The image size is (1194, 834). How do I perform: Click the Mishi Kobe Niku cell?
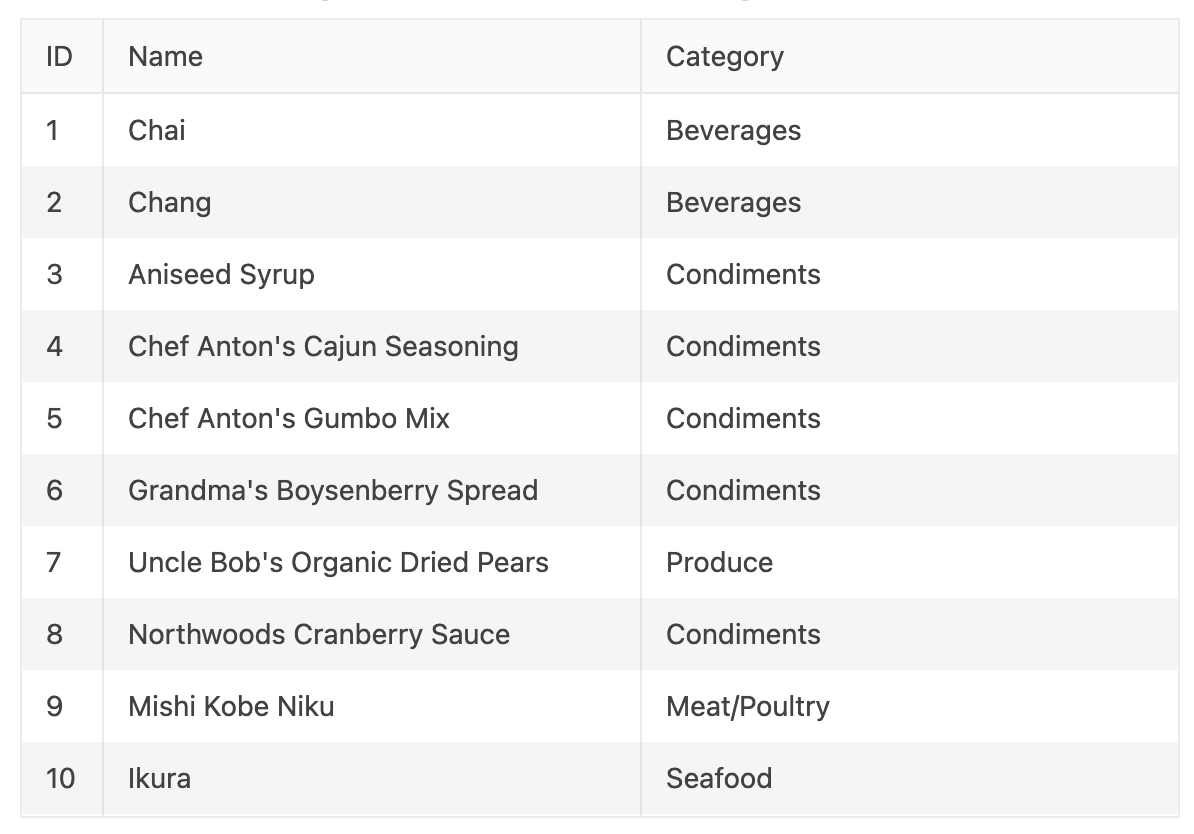tap(231, 706)
